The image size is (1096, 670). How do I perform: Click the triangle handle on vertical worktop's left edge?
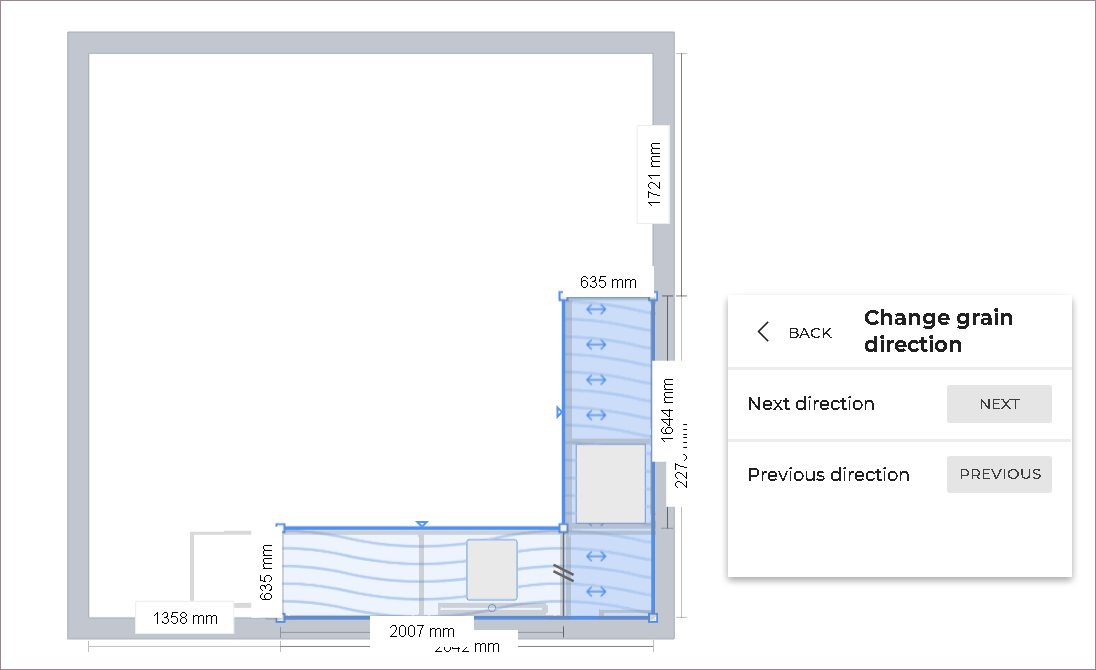(x=560, y=412)
